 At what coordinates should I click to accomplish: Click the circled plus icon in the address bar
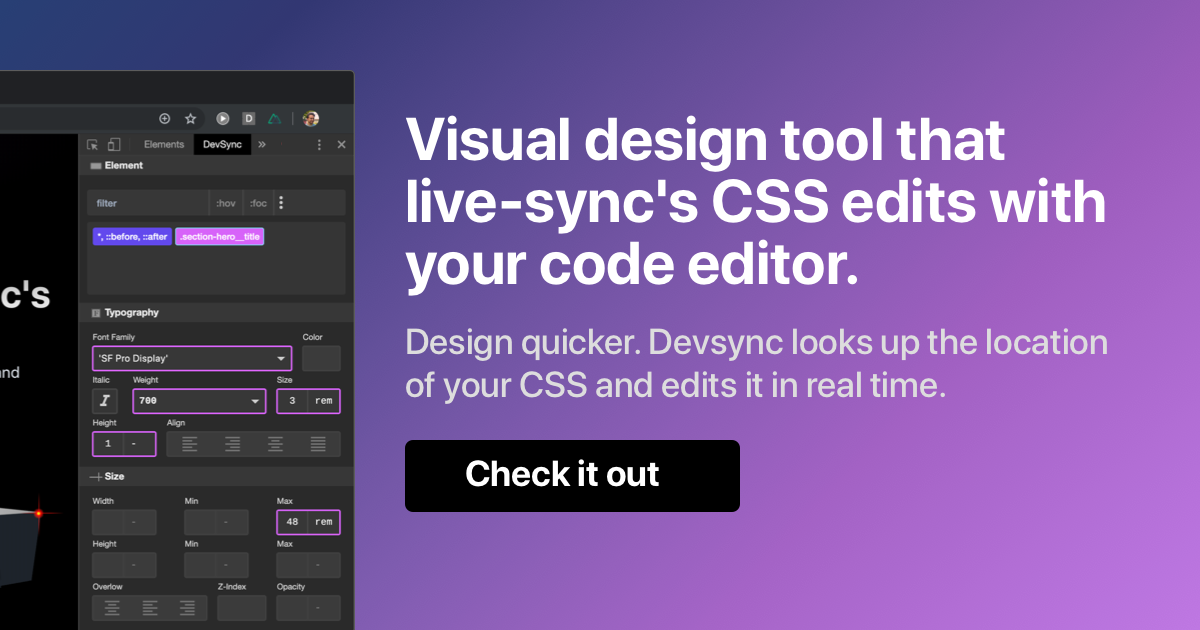point(165,118)
